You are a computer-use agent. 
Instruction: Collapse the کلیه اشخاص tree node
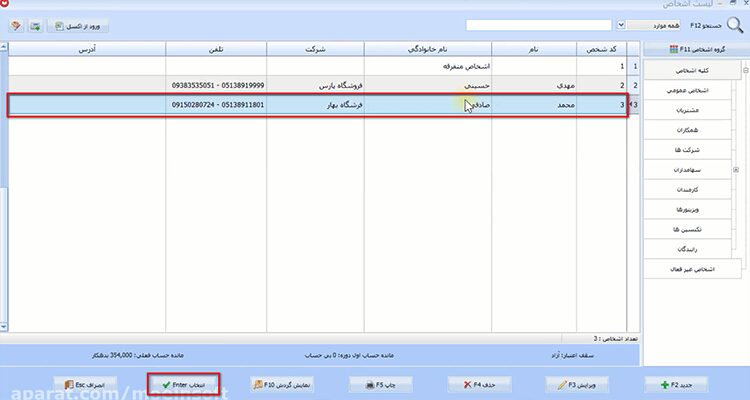746,70
